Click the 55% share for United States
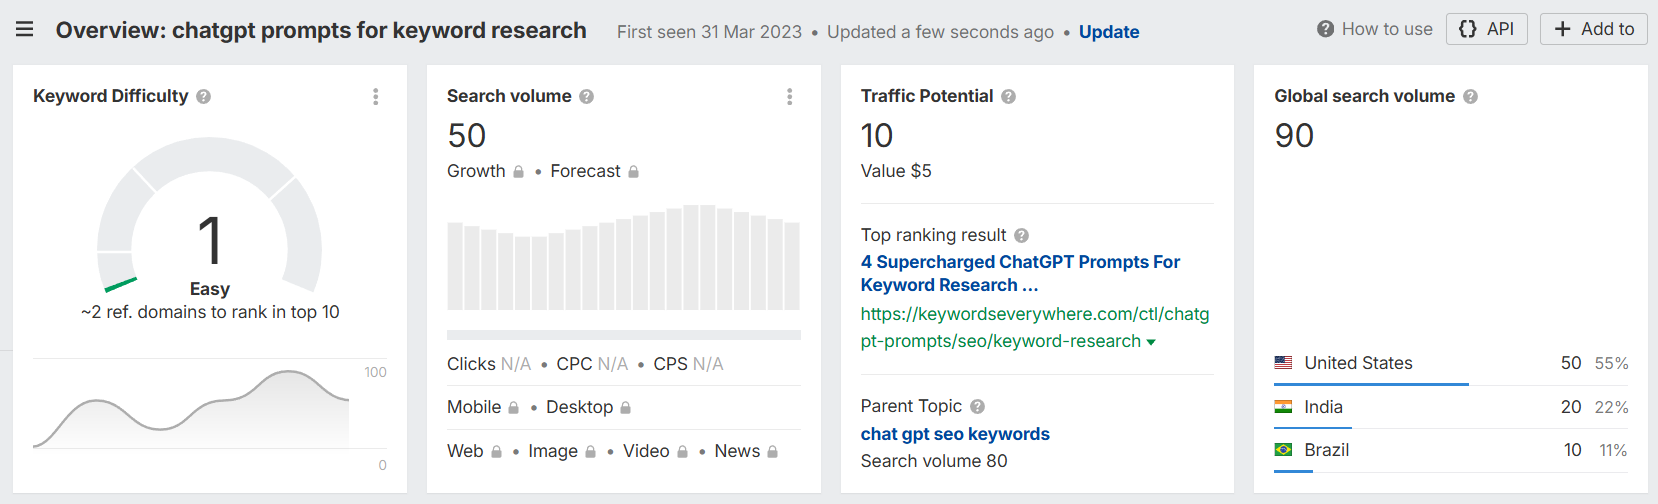This screenshot has width=1658, height=504. (1611, 363)
